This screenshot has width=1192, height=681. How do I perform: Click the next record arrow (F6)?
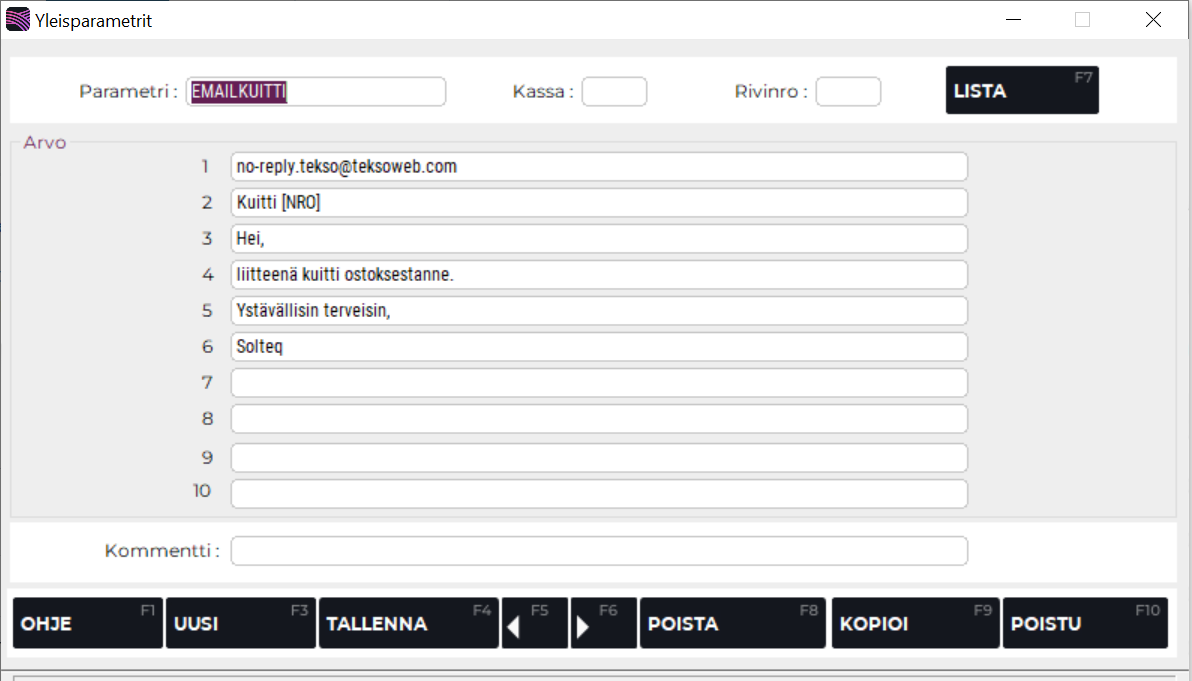[603, 623]
